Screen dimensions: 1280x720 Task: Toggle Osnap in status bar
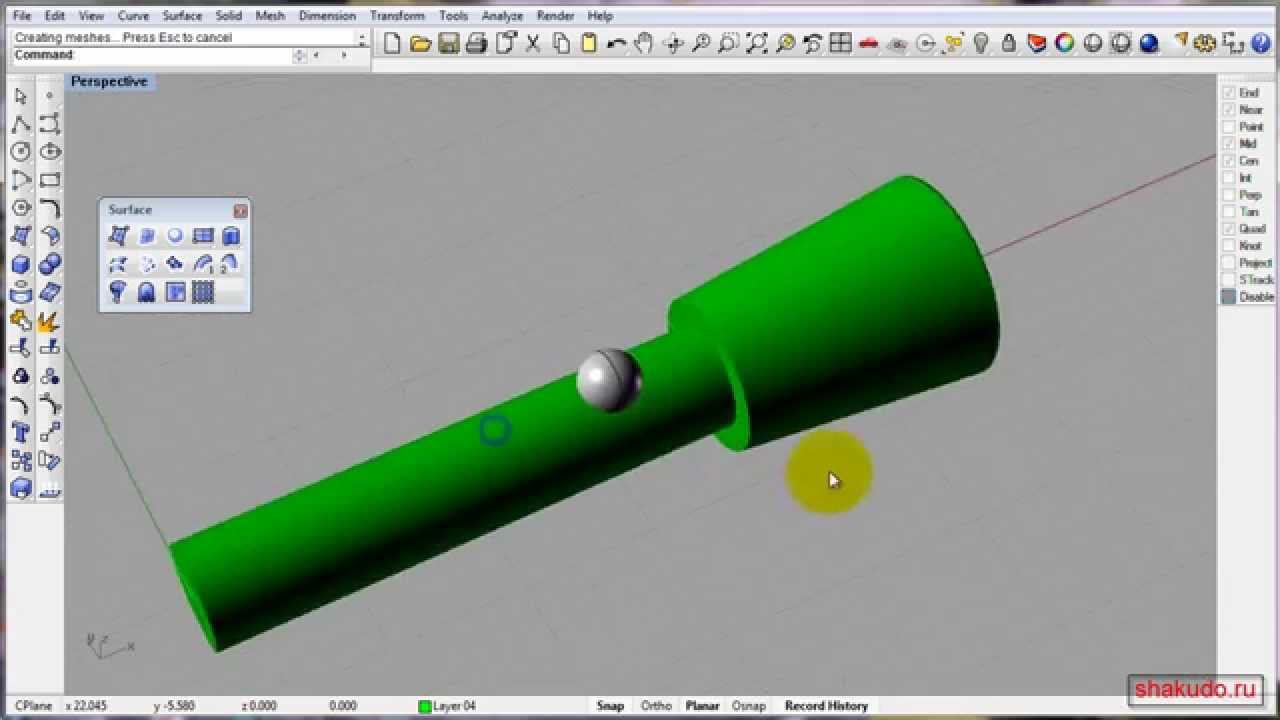749,706
